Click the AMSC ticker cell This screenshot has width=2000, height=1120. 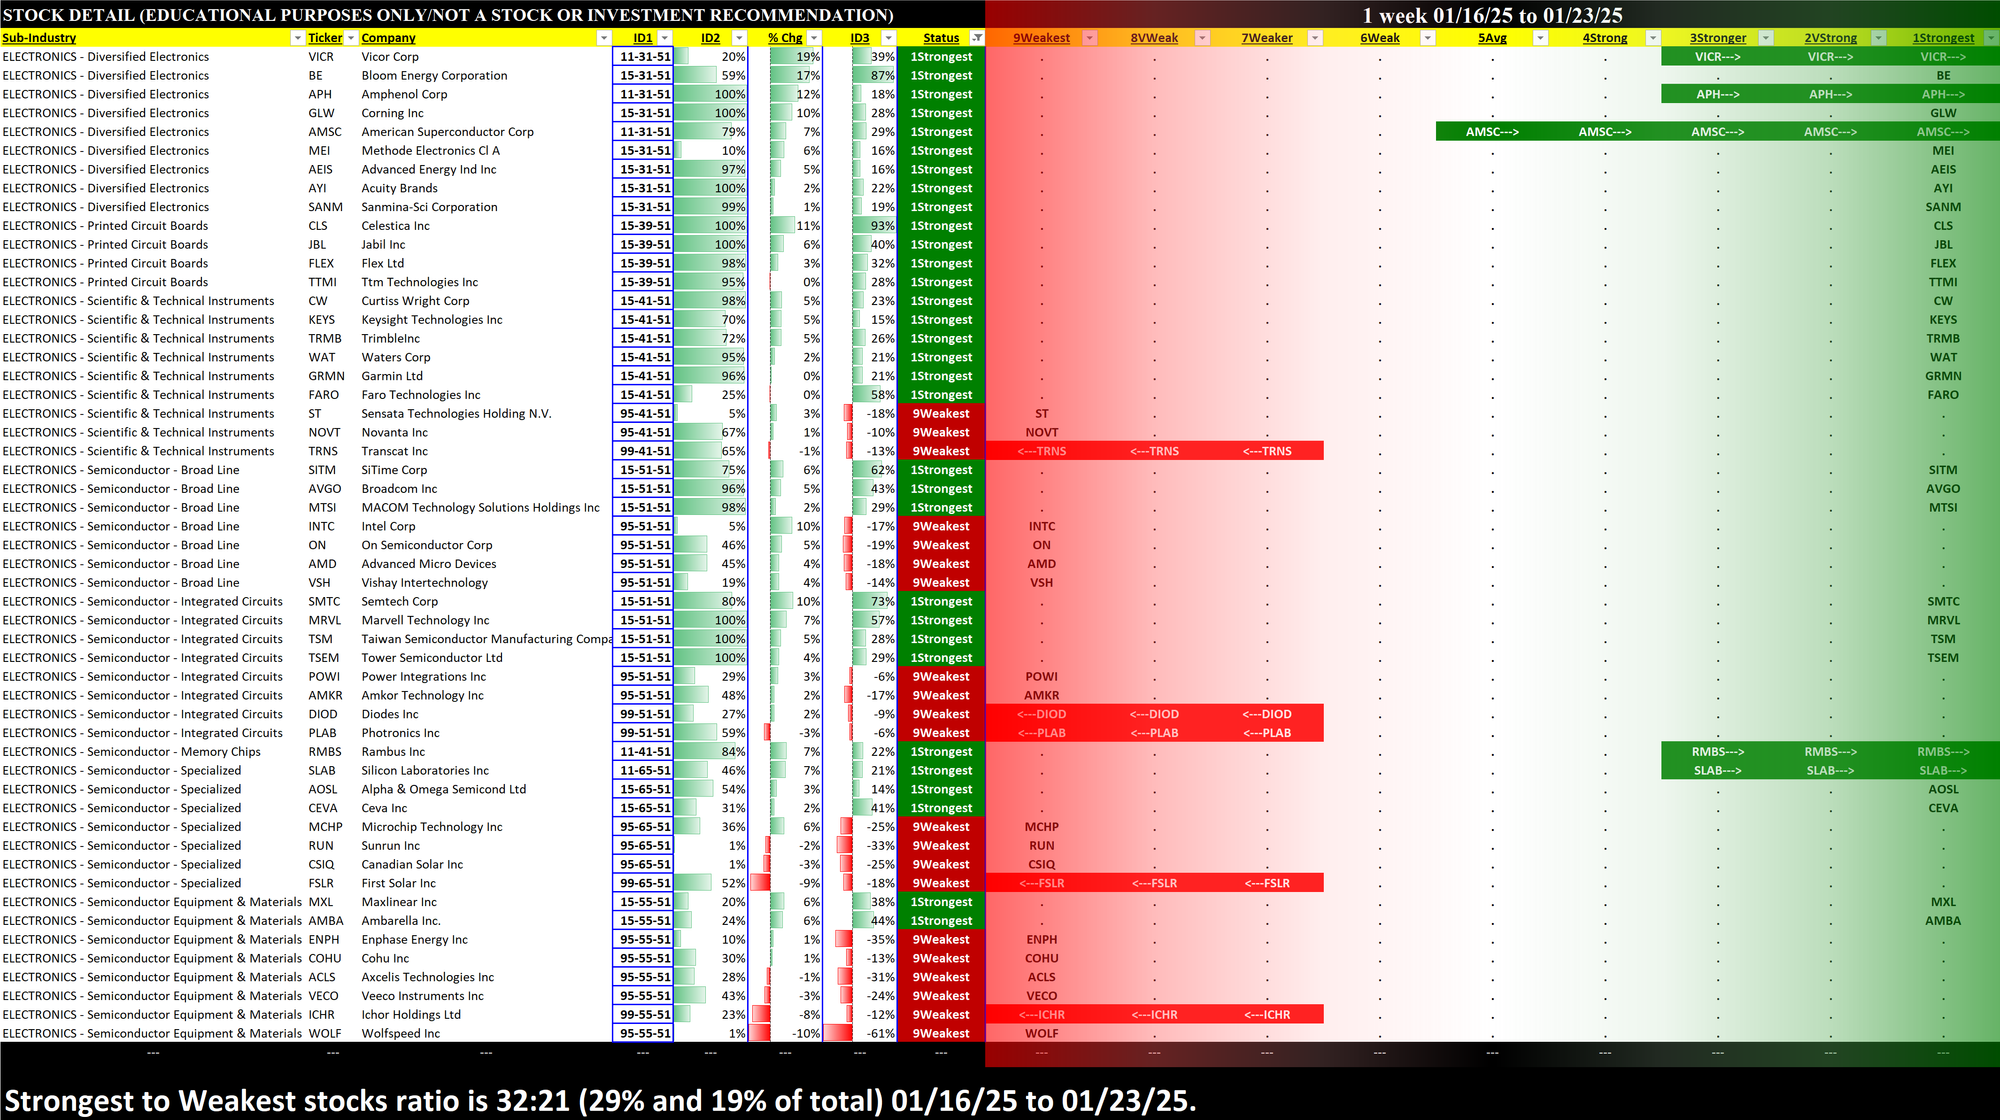coord(325,132)
